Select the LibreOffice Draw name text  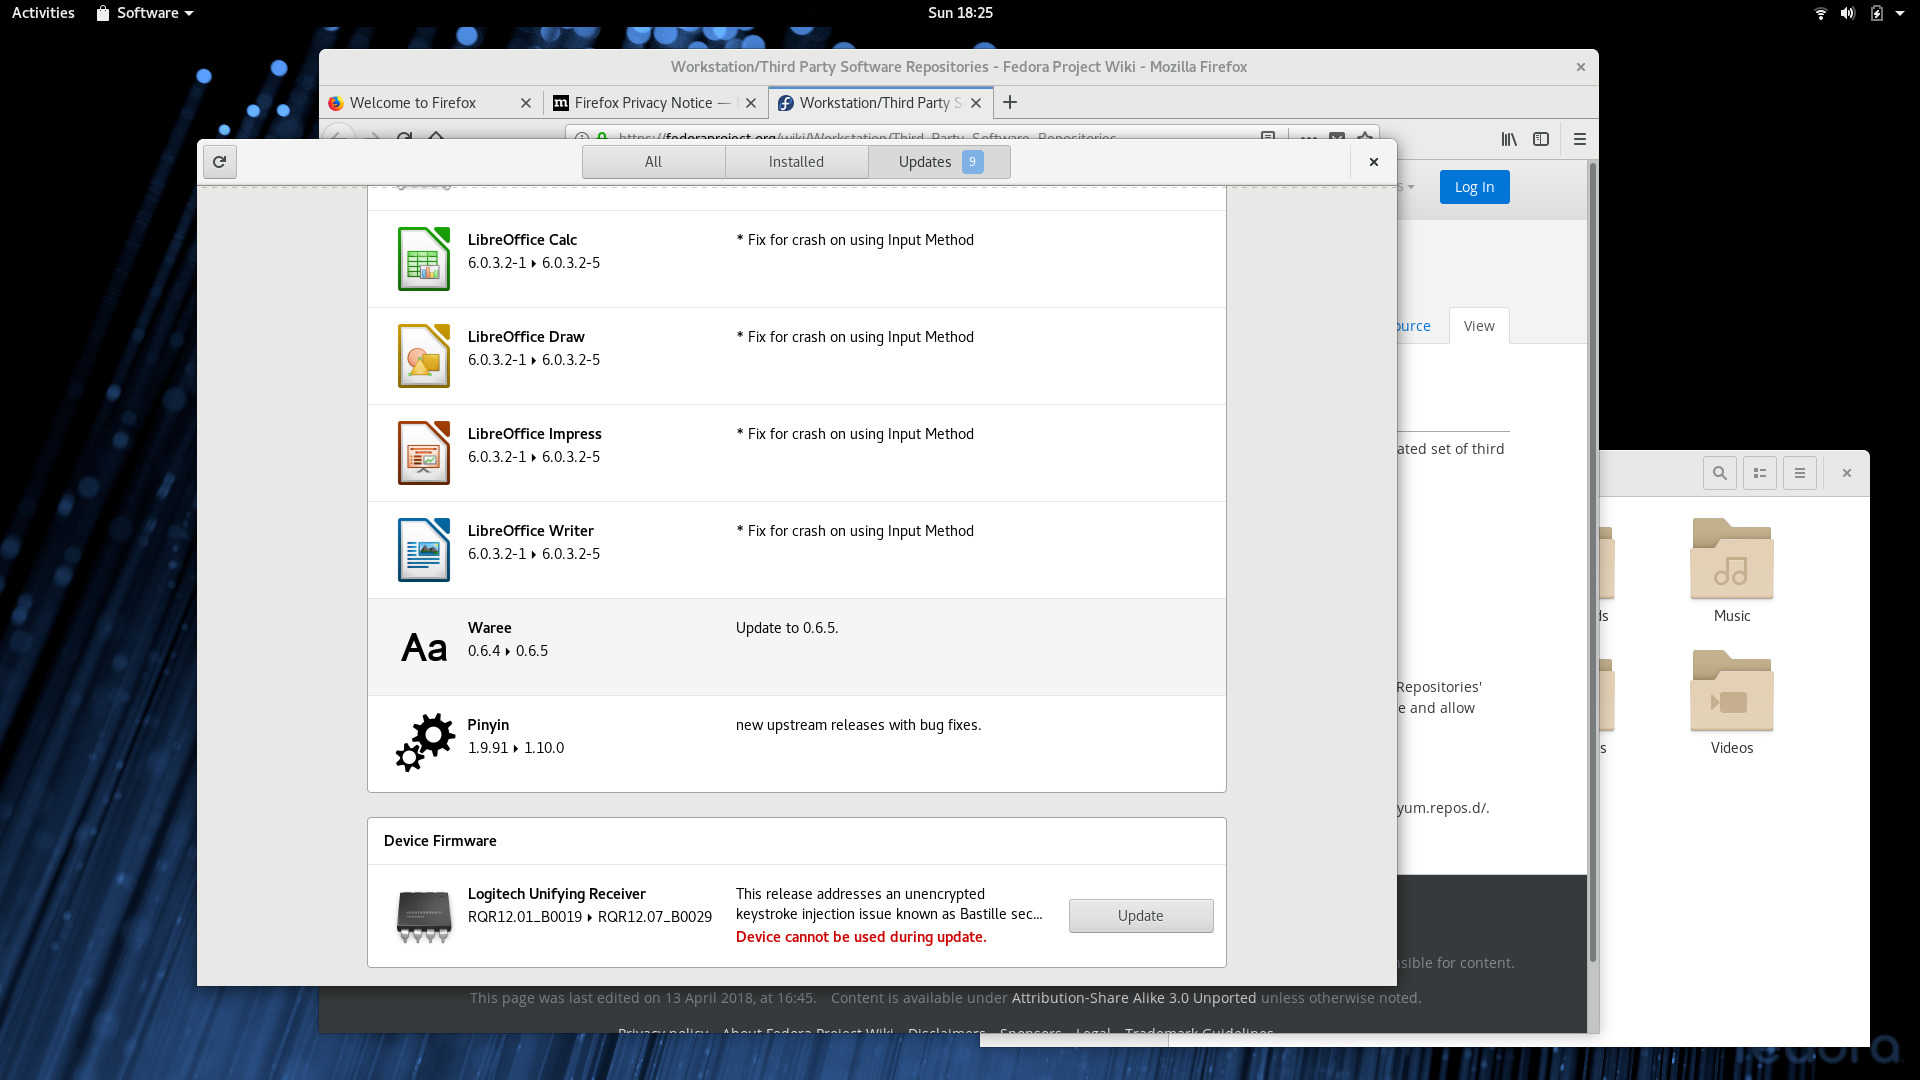coord(526,337)
